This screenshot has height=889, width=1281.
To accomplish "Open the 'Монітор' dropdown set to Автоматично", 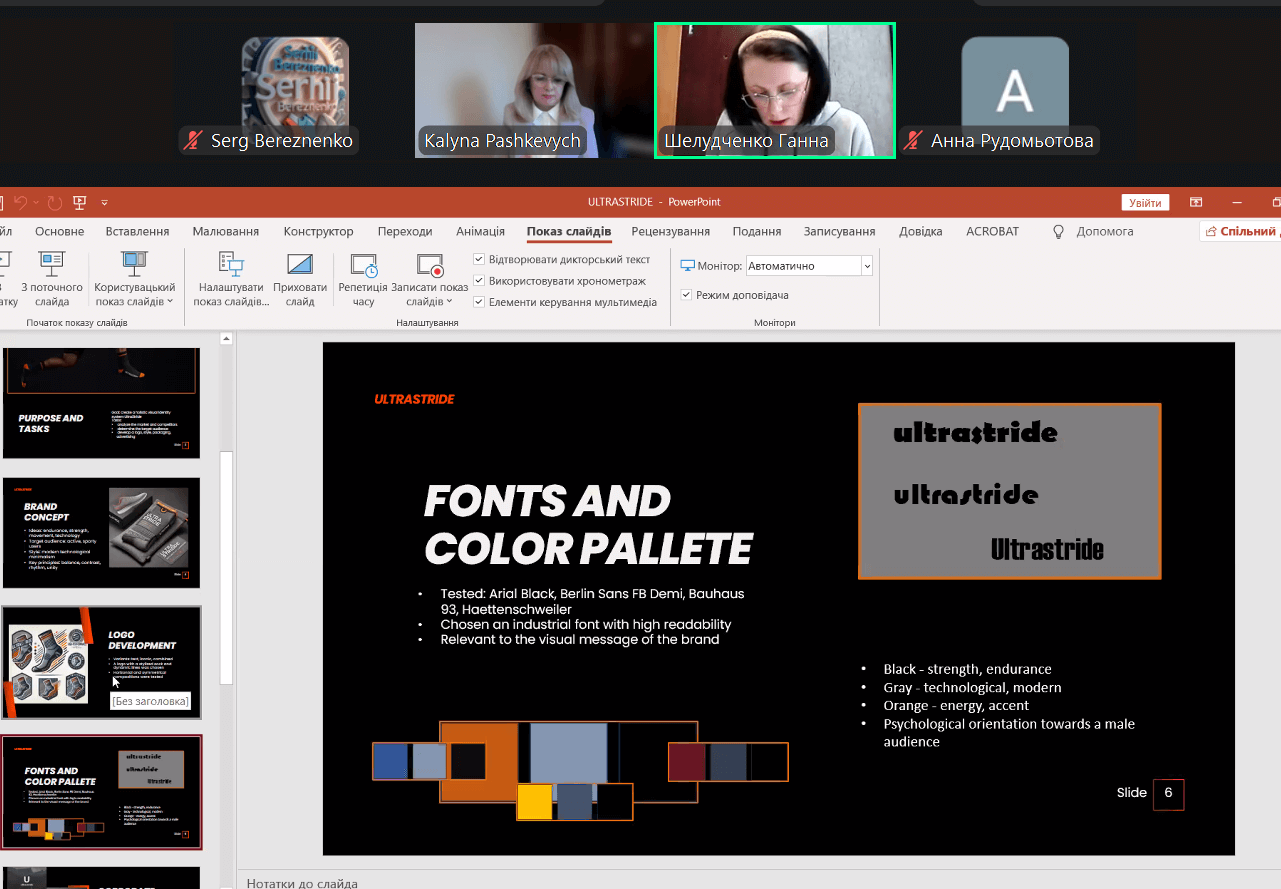I will tap(866, 266).
